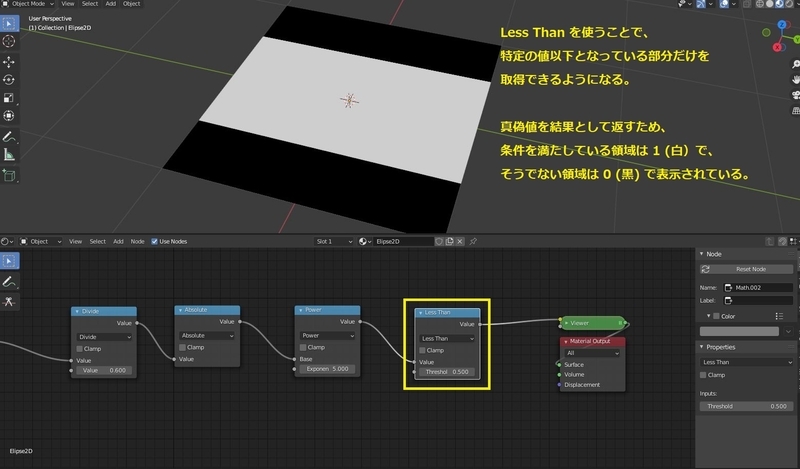
Task: Click the node color swatch bar
Action: pos(739,332)
